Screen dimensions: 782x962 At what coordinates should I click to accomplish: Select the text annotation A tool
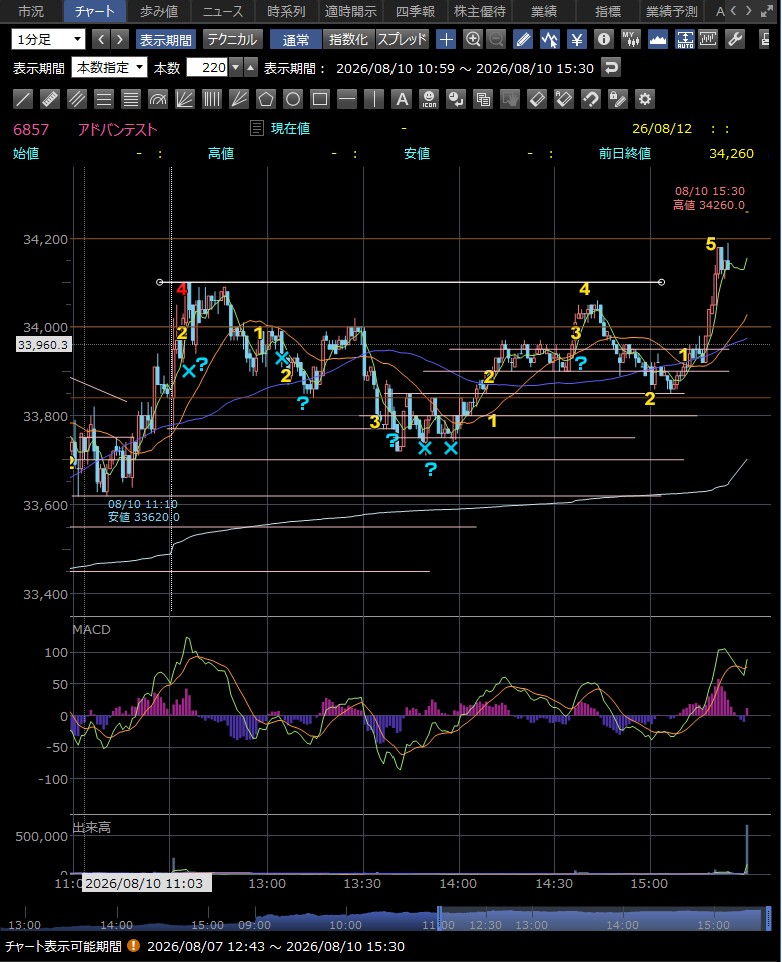coord(402,99)
